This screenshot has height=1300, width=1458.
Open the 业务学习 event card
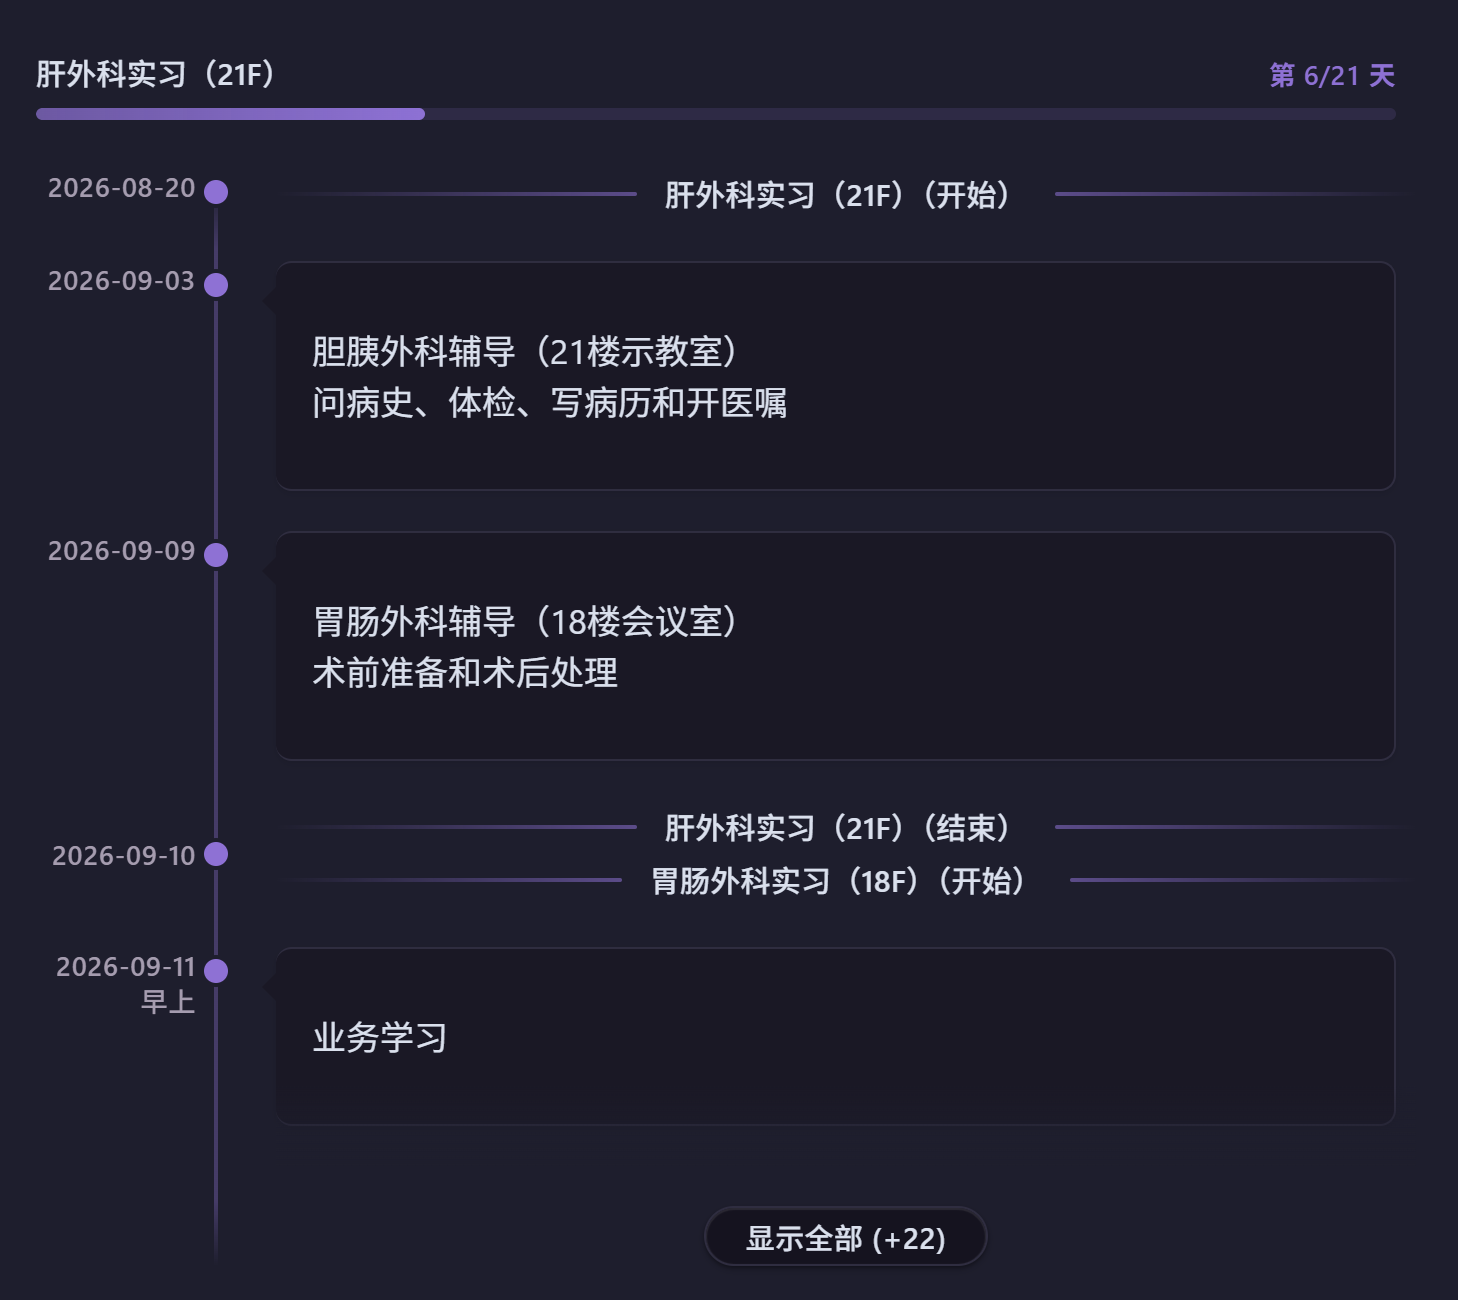tap(835, 1036)
